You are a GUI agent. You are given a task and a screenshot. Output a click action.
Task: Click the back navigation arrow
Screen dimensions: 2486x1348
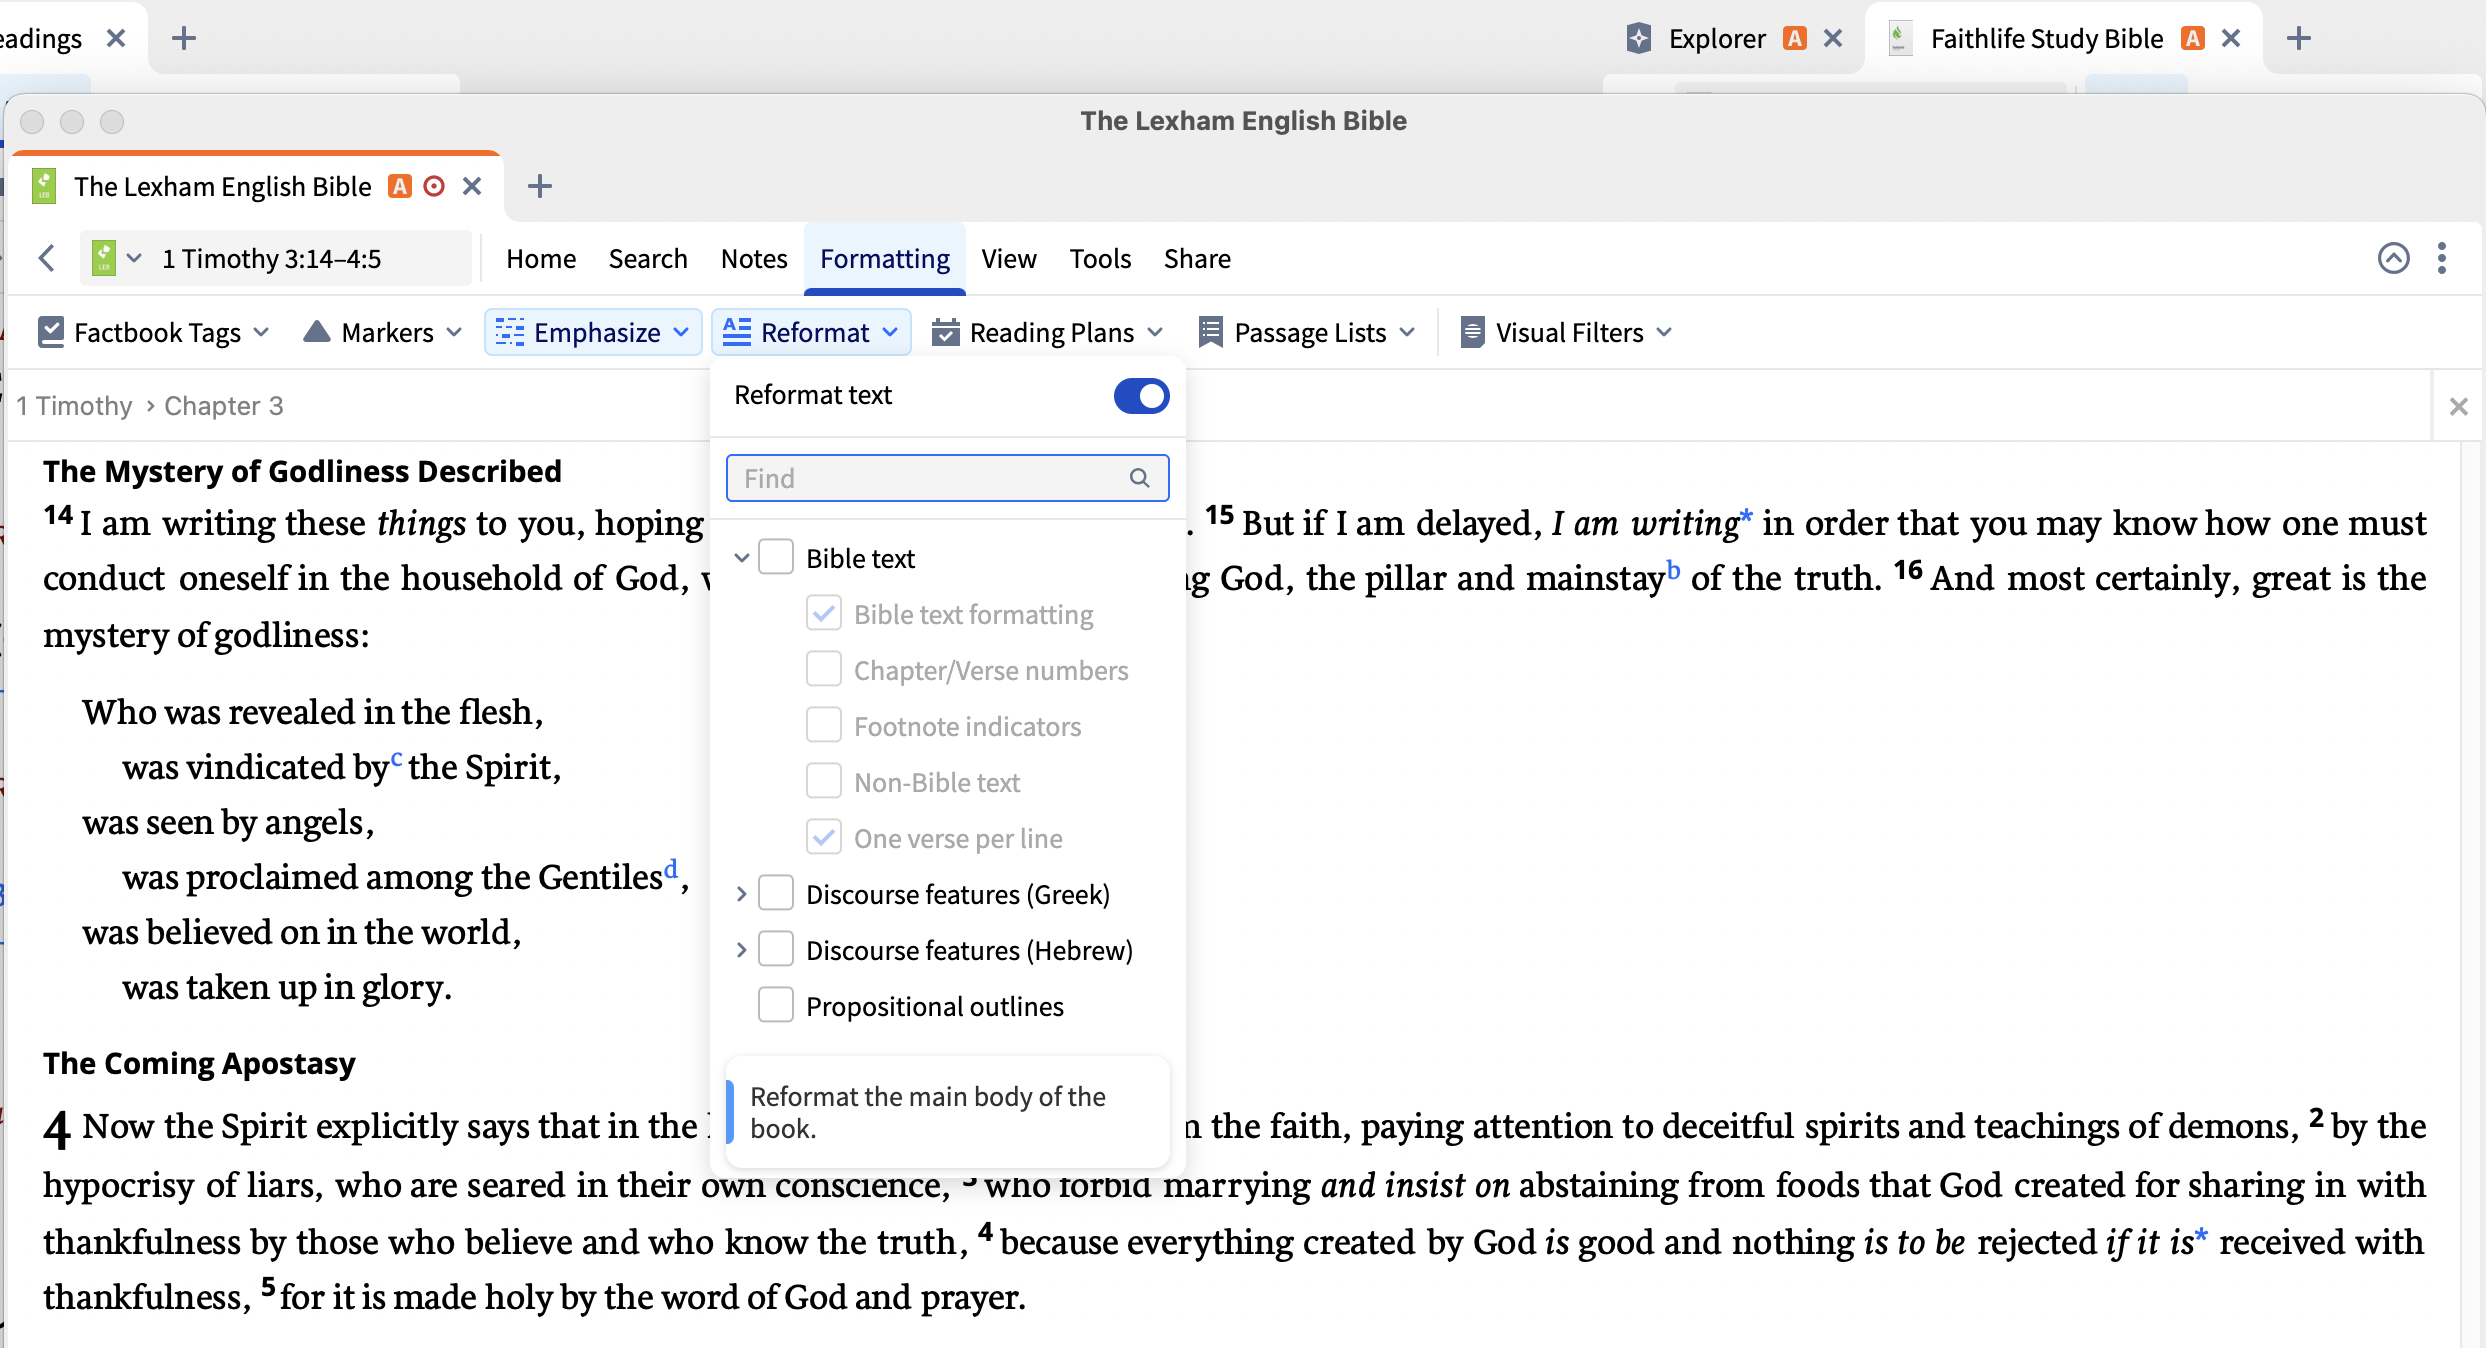pos(47,259)
